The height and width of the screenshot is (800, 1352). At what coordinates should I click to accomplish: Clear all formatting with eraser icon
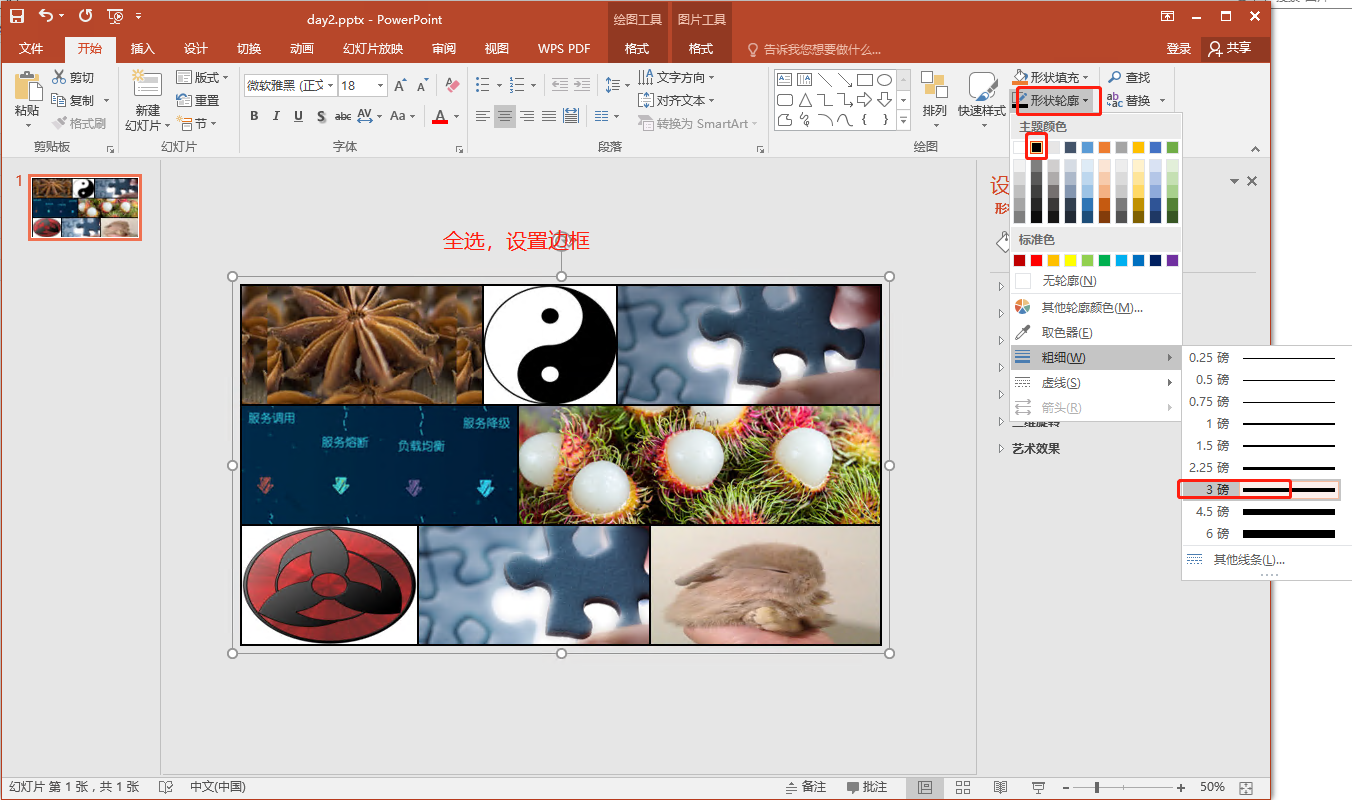[x=452, y=85]
